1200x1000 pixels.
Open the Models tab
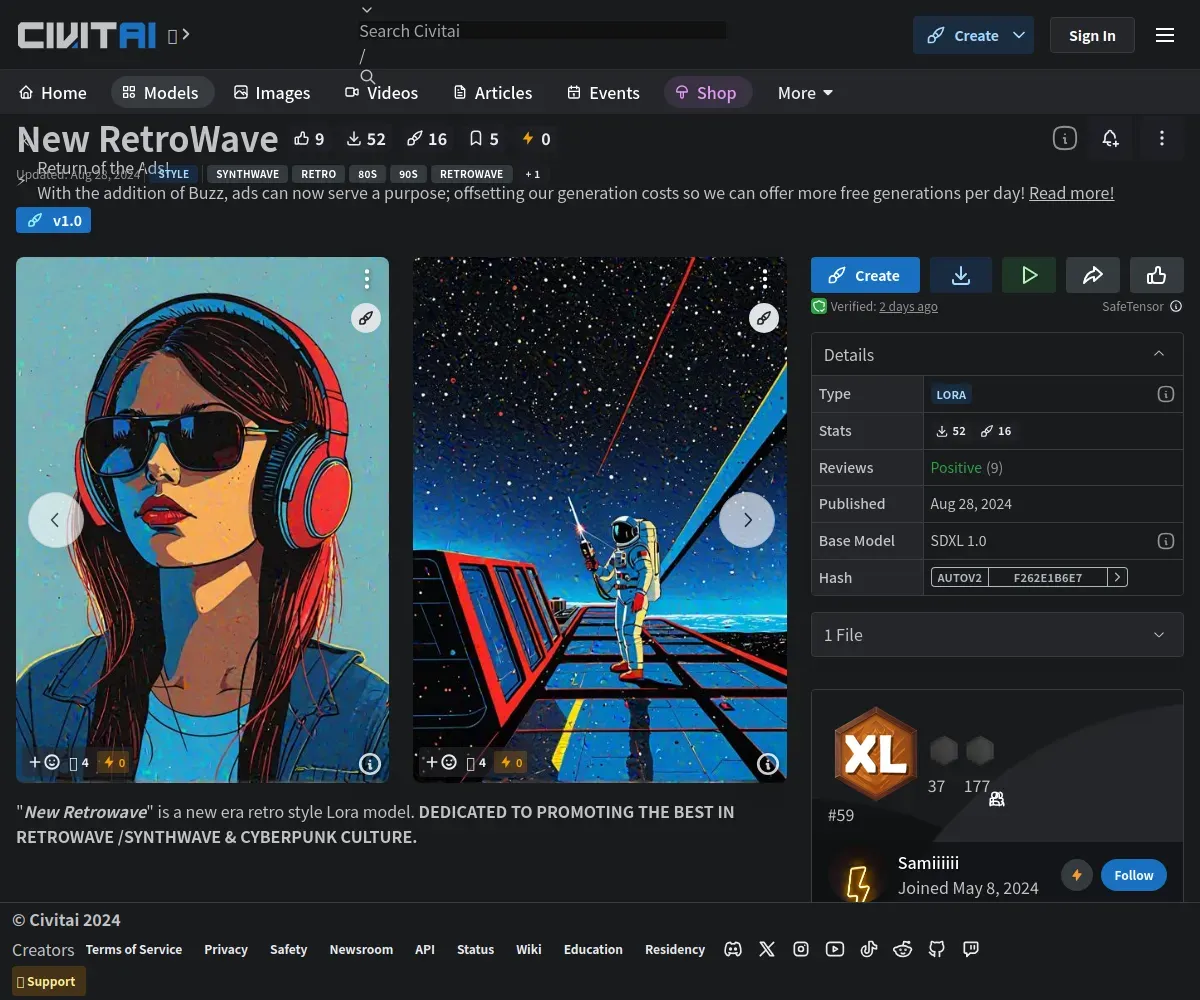coord(162,93)
